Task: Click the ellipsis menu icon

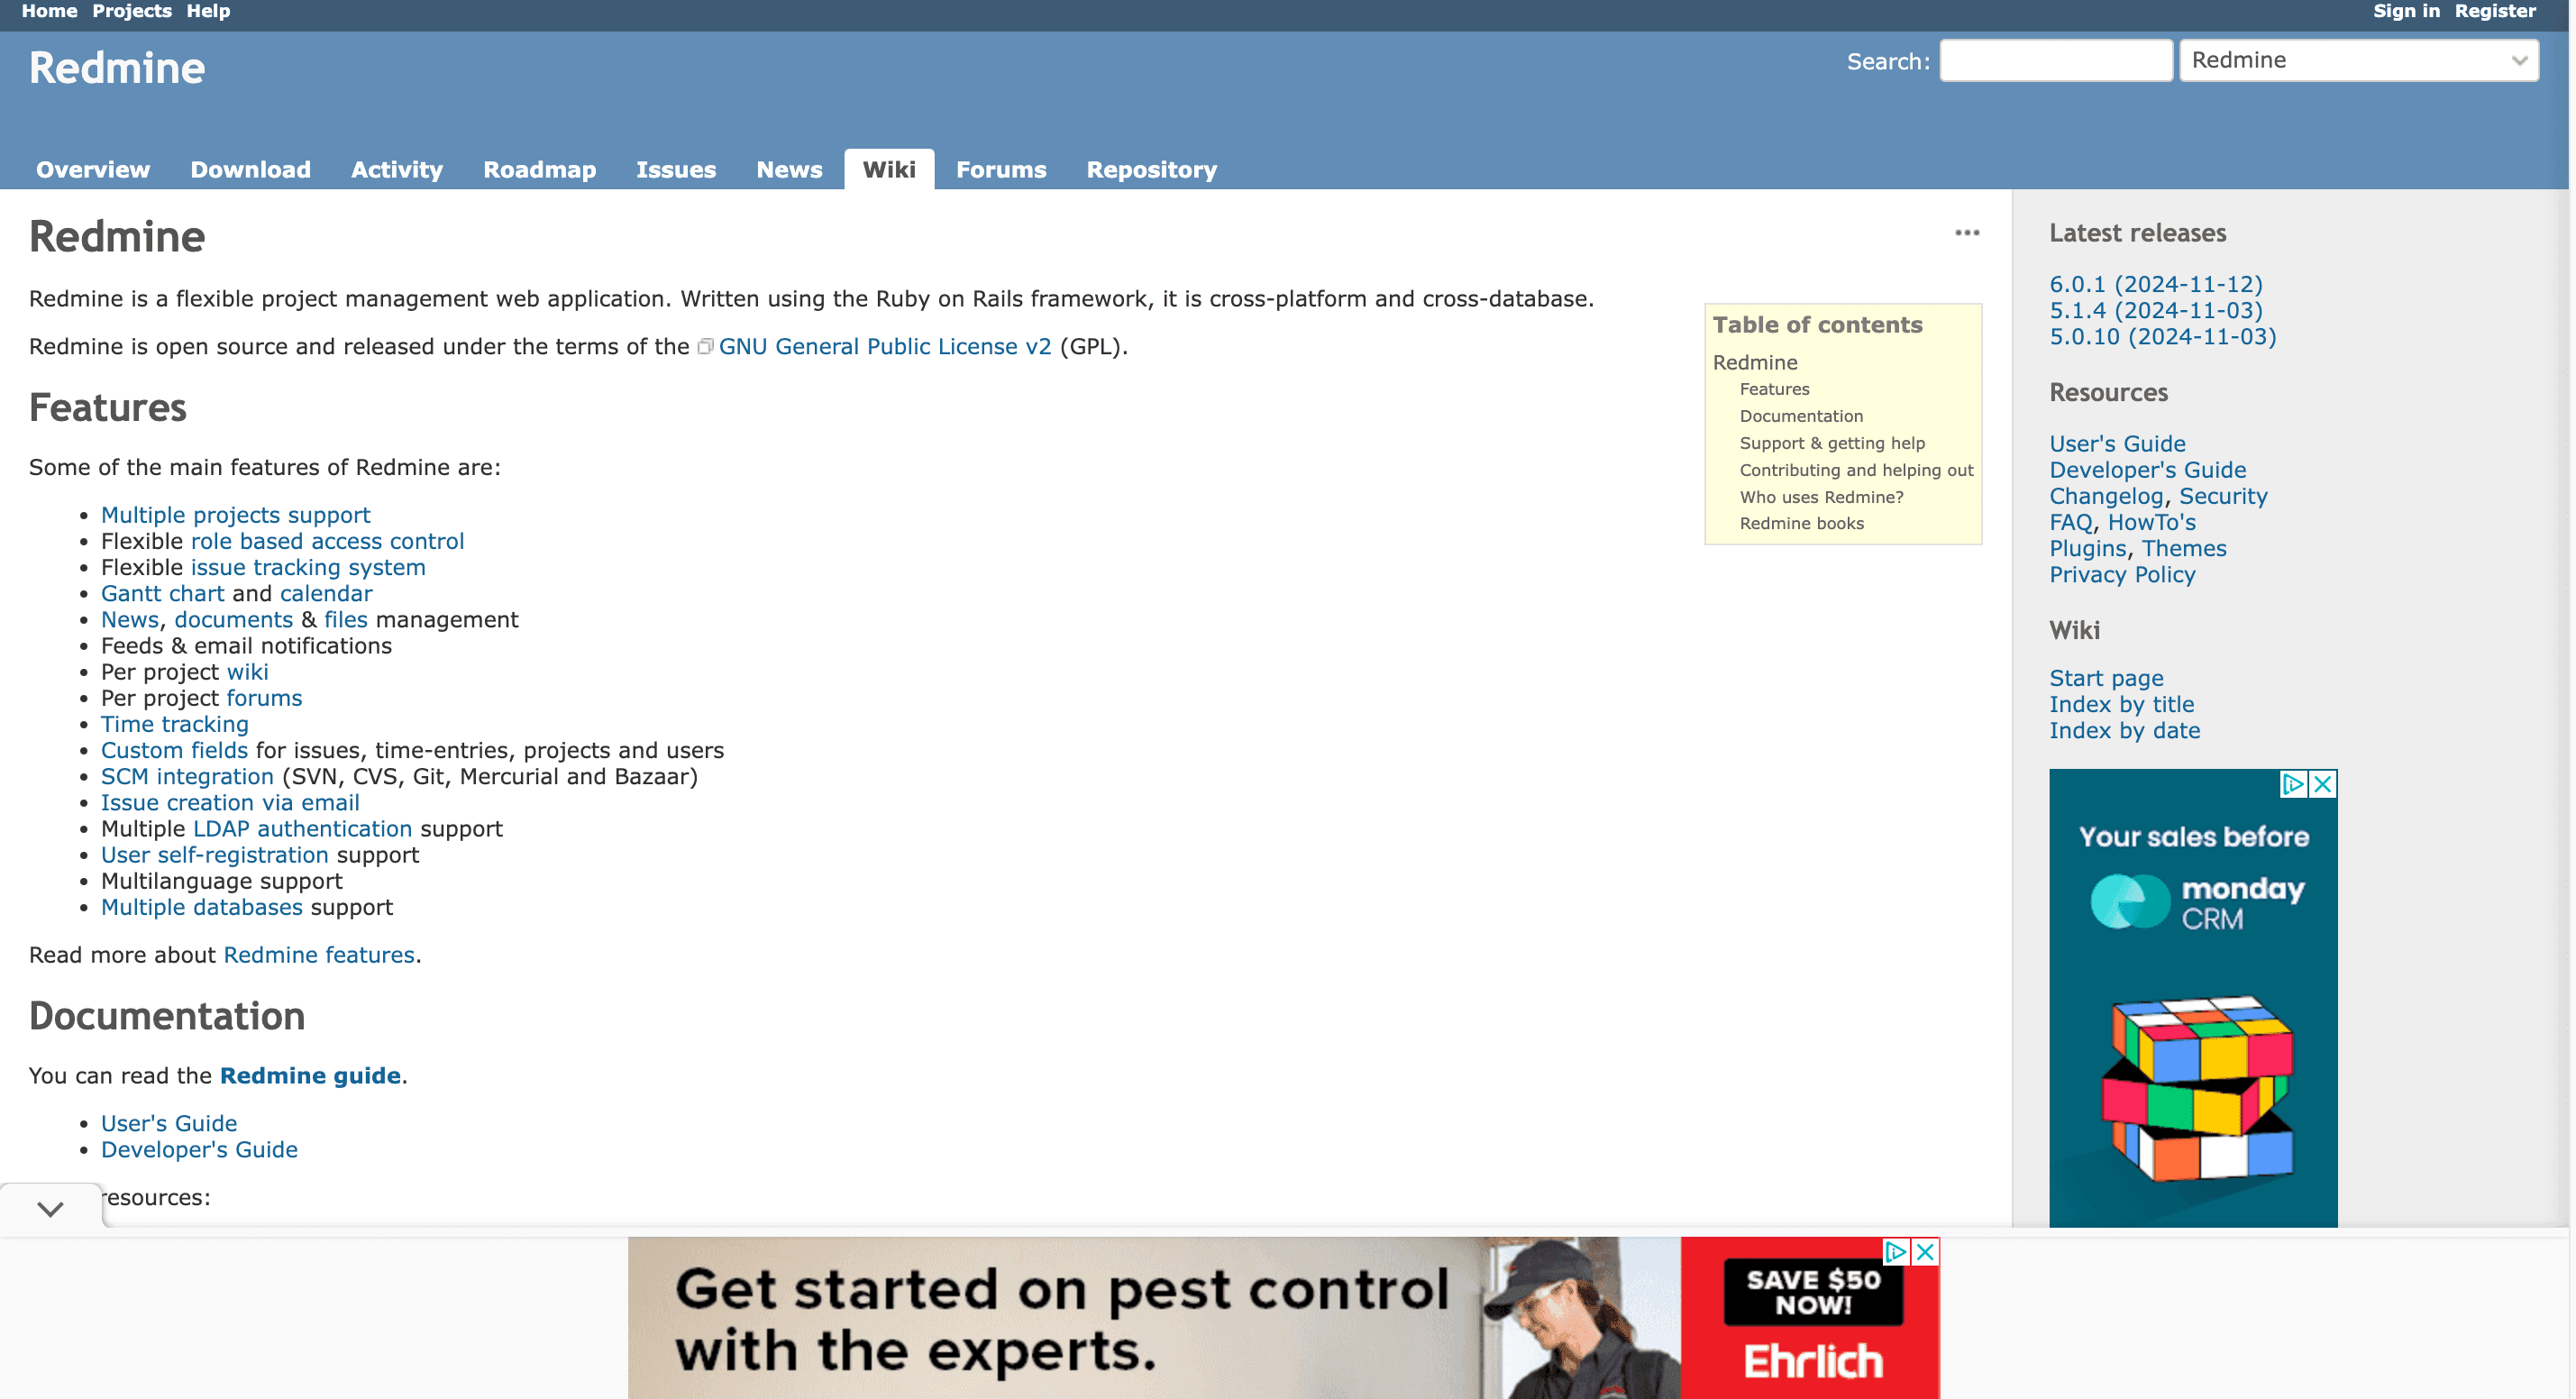Action: pyautogui.click(x=1969, y=233)
